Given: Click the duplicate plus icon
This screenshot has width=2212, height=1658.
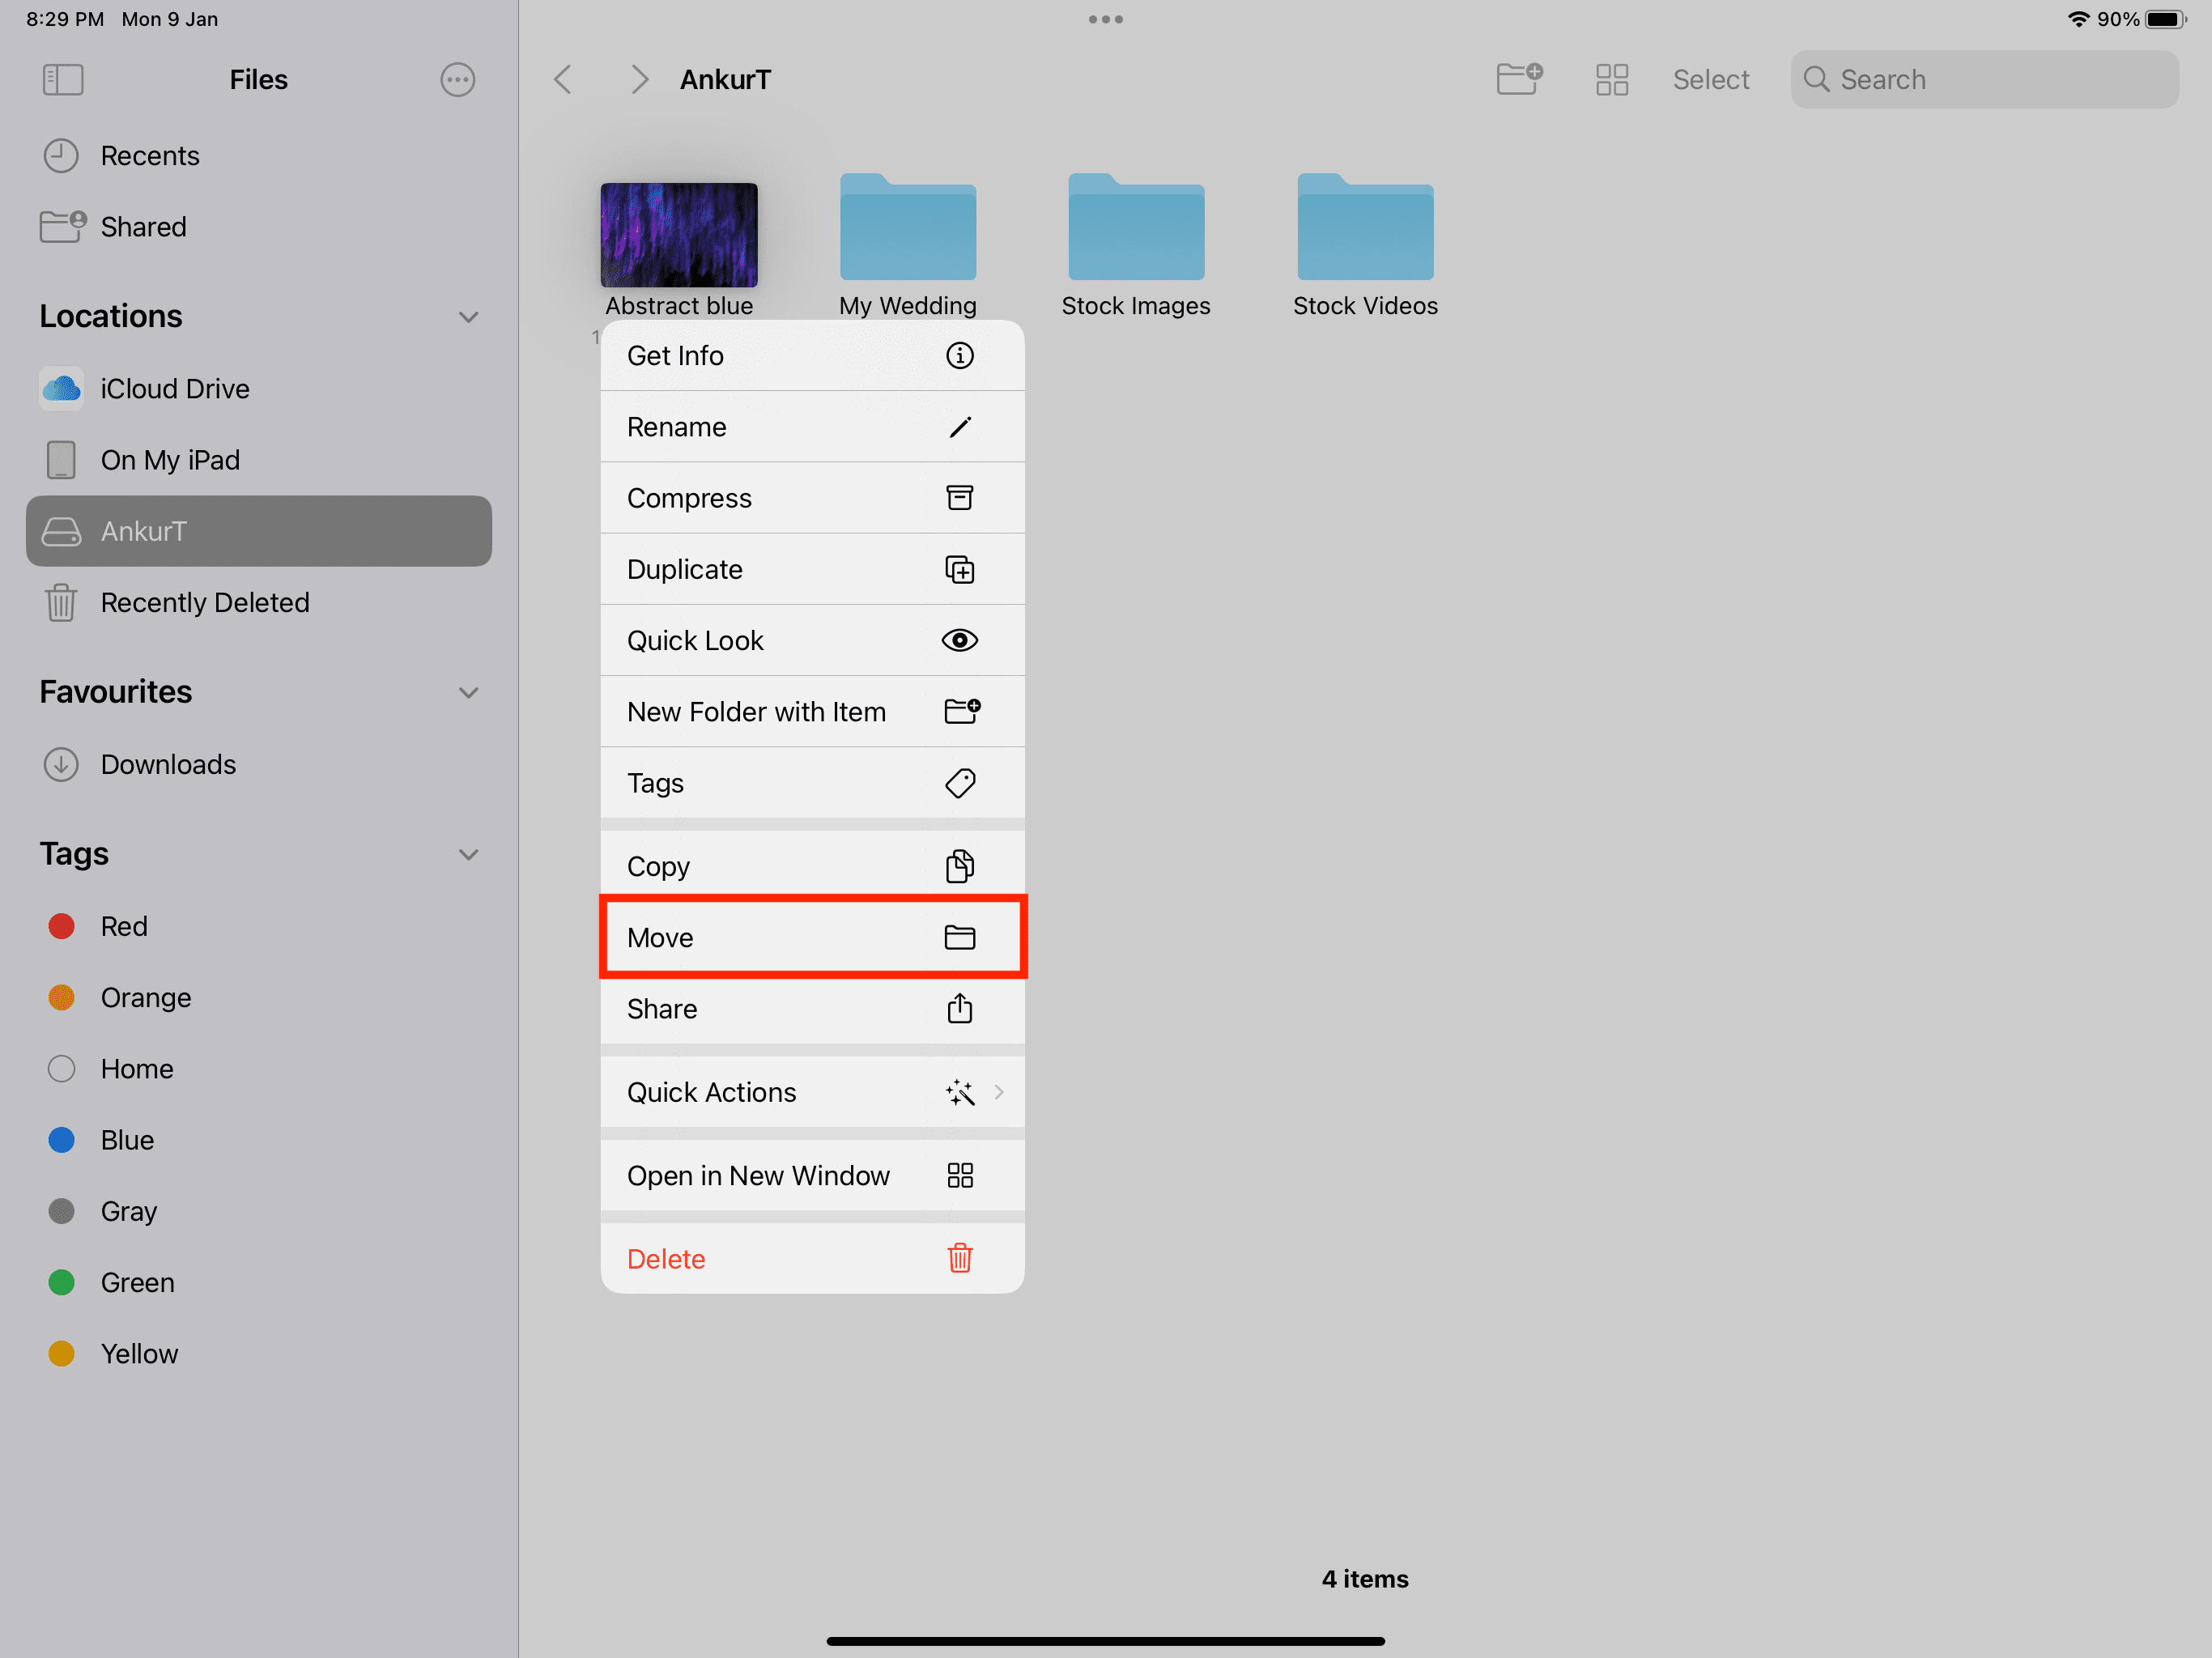Looking at the screenshot, I should pyautogui.click(x=960, y=570).
